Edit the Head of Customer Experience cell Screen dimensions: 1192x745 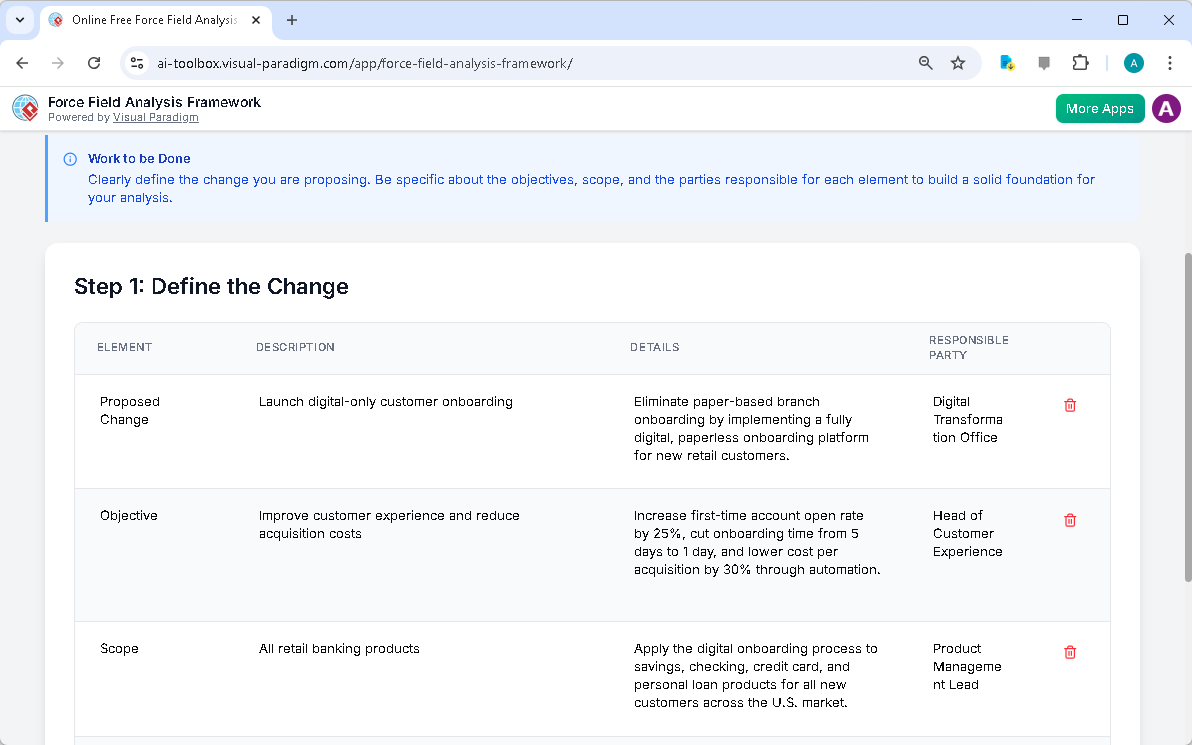967,534
